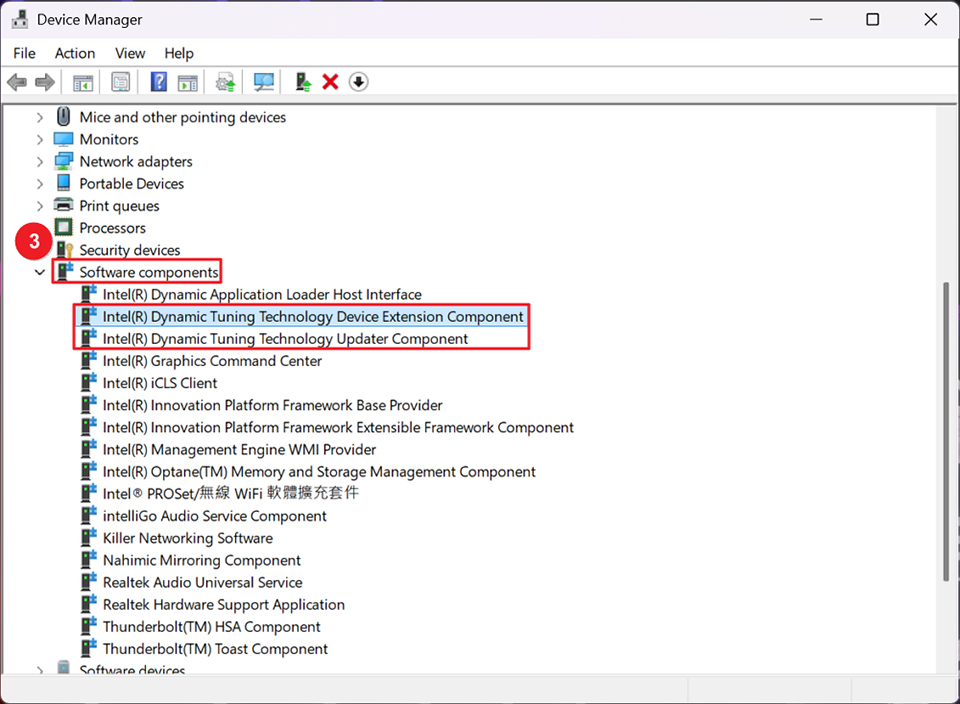The height and width of the screenshot is (704, 960).
Task: Select Thunderbolt(TM) Toast Component
Action: pyautogui.click(x=215, y=648)
